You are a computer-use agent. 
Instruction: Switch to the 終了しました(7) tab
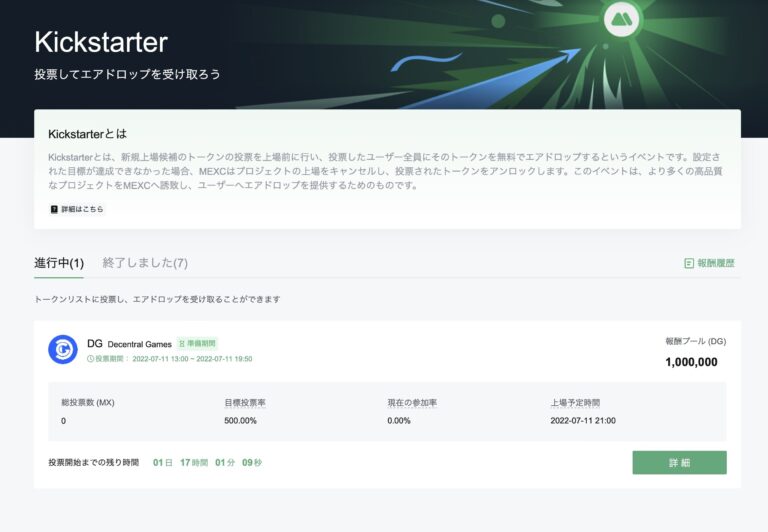(x=145, y=263)
